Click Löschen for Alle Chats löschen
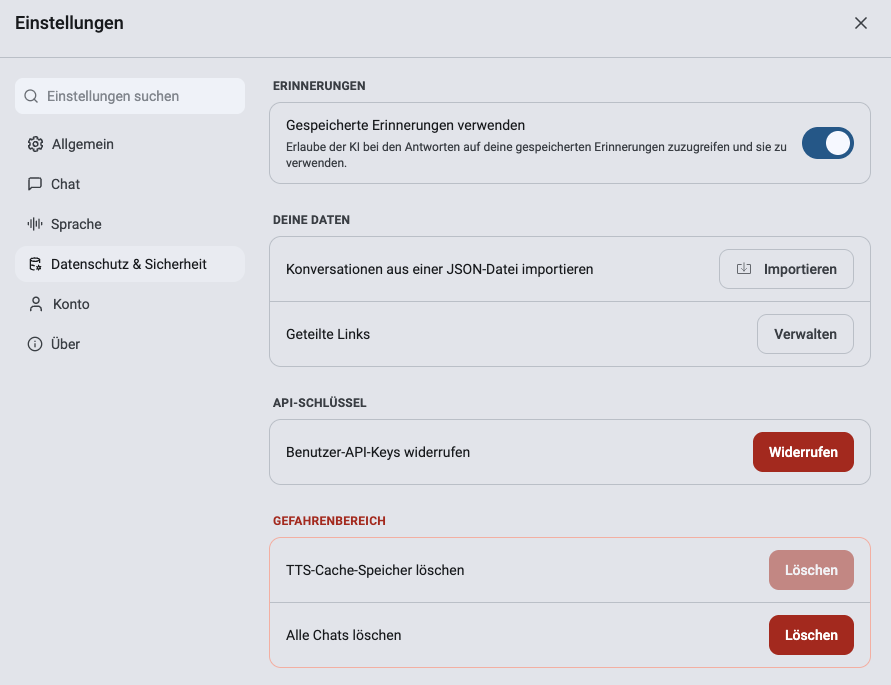Viewport: 891px width, 685px height. [811, 635]
